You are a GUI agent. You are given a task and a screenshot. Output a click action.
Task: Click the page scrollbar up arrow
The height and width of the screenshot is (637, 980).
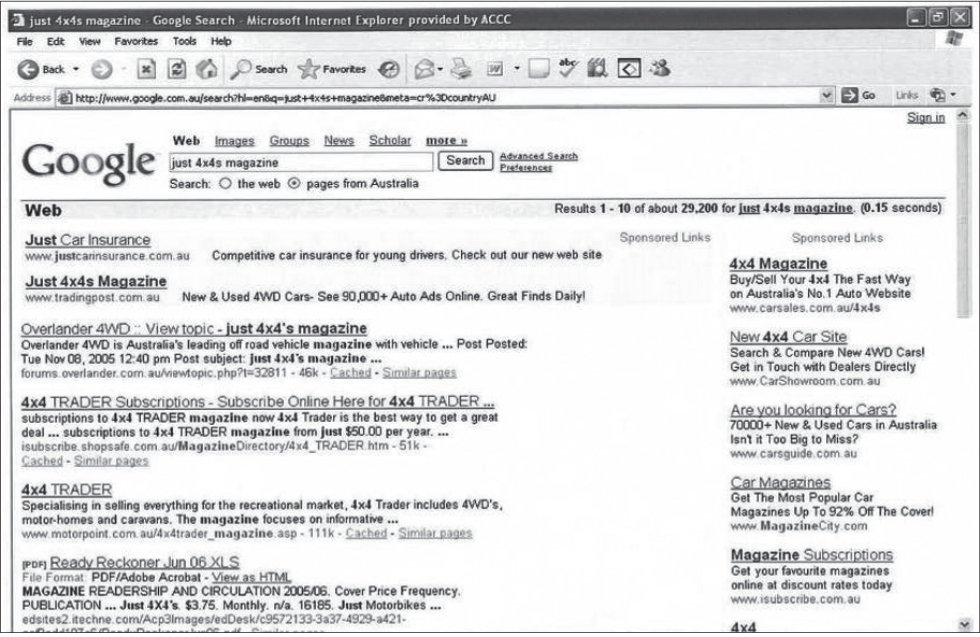[x=963, y=116]
